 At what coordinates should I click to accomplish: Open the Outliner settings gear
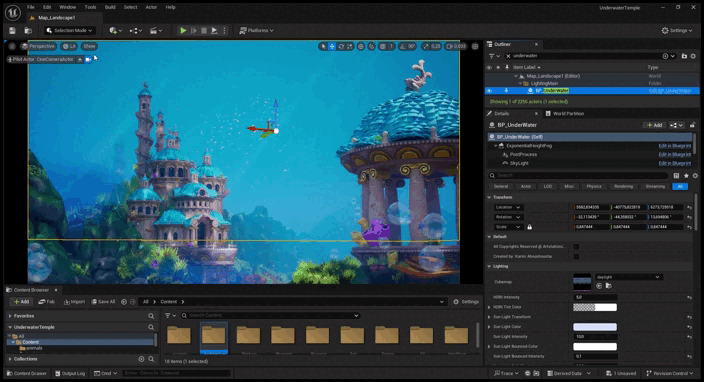coord(693,56)
